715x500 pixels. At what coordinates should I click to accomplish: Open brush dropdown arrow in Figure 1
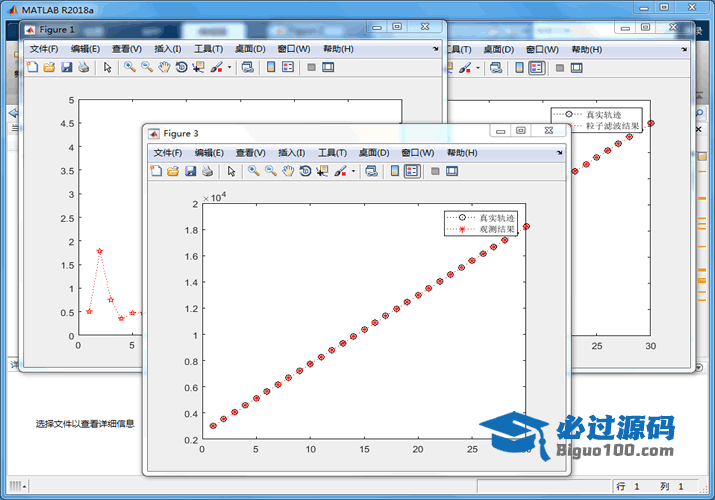229,67
